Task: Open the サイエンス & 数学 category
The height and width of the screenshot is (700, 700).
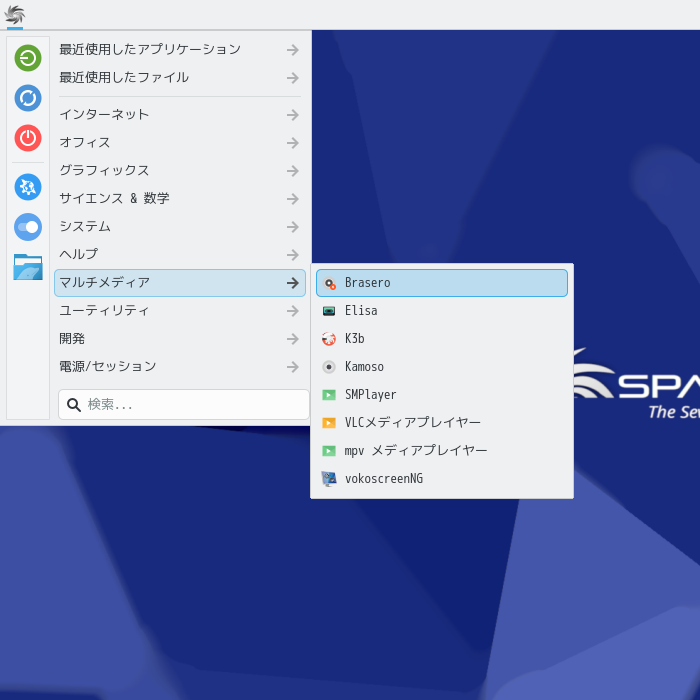Action: coord(180,199)
